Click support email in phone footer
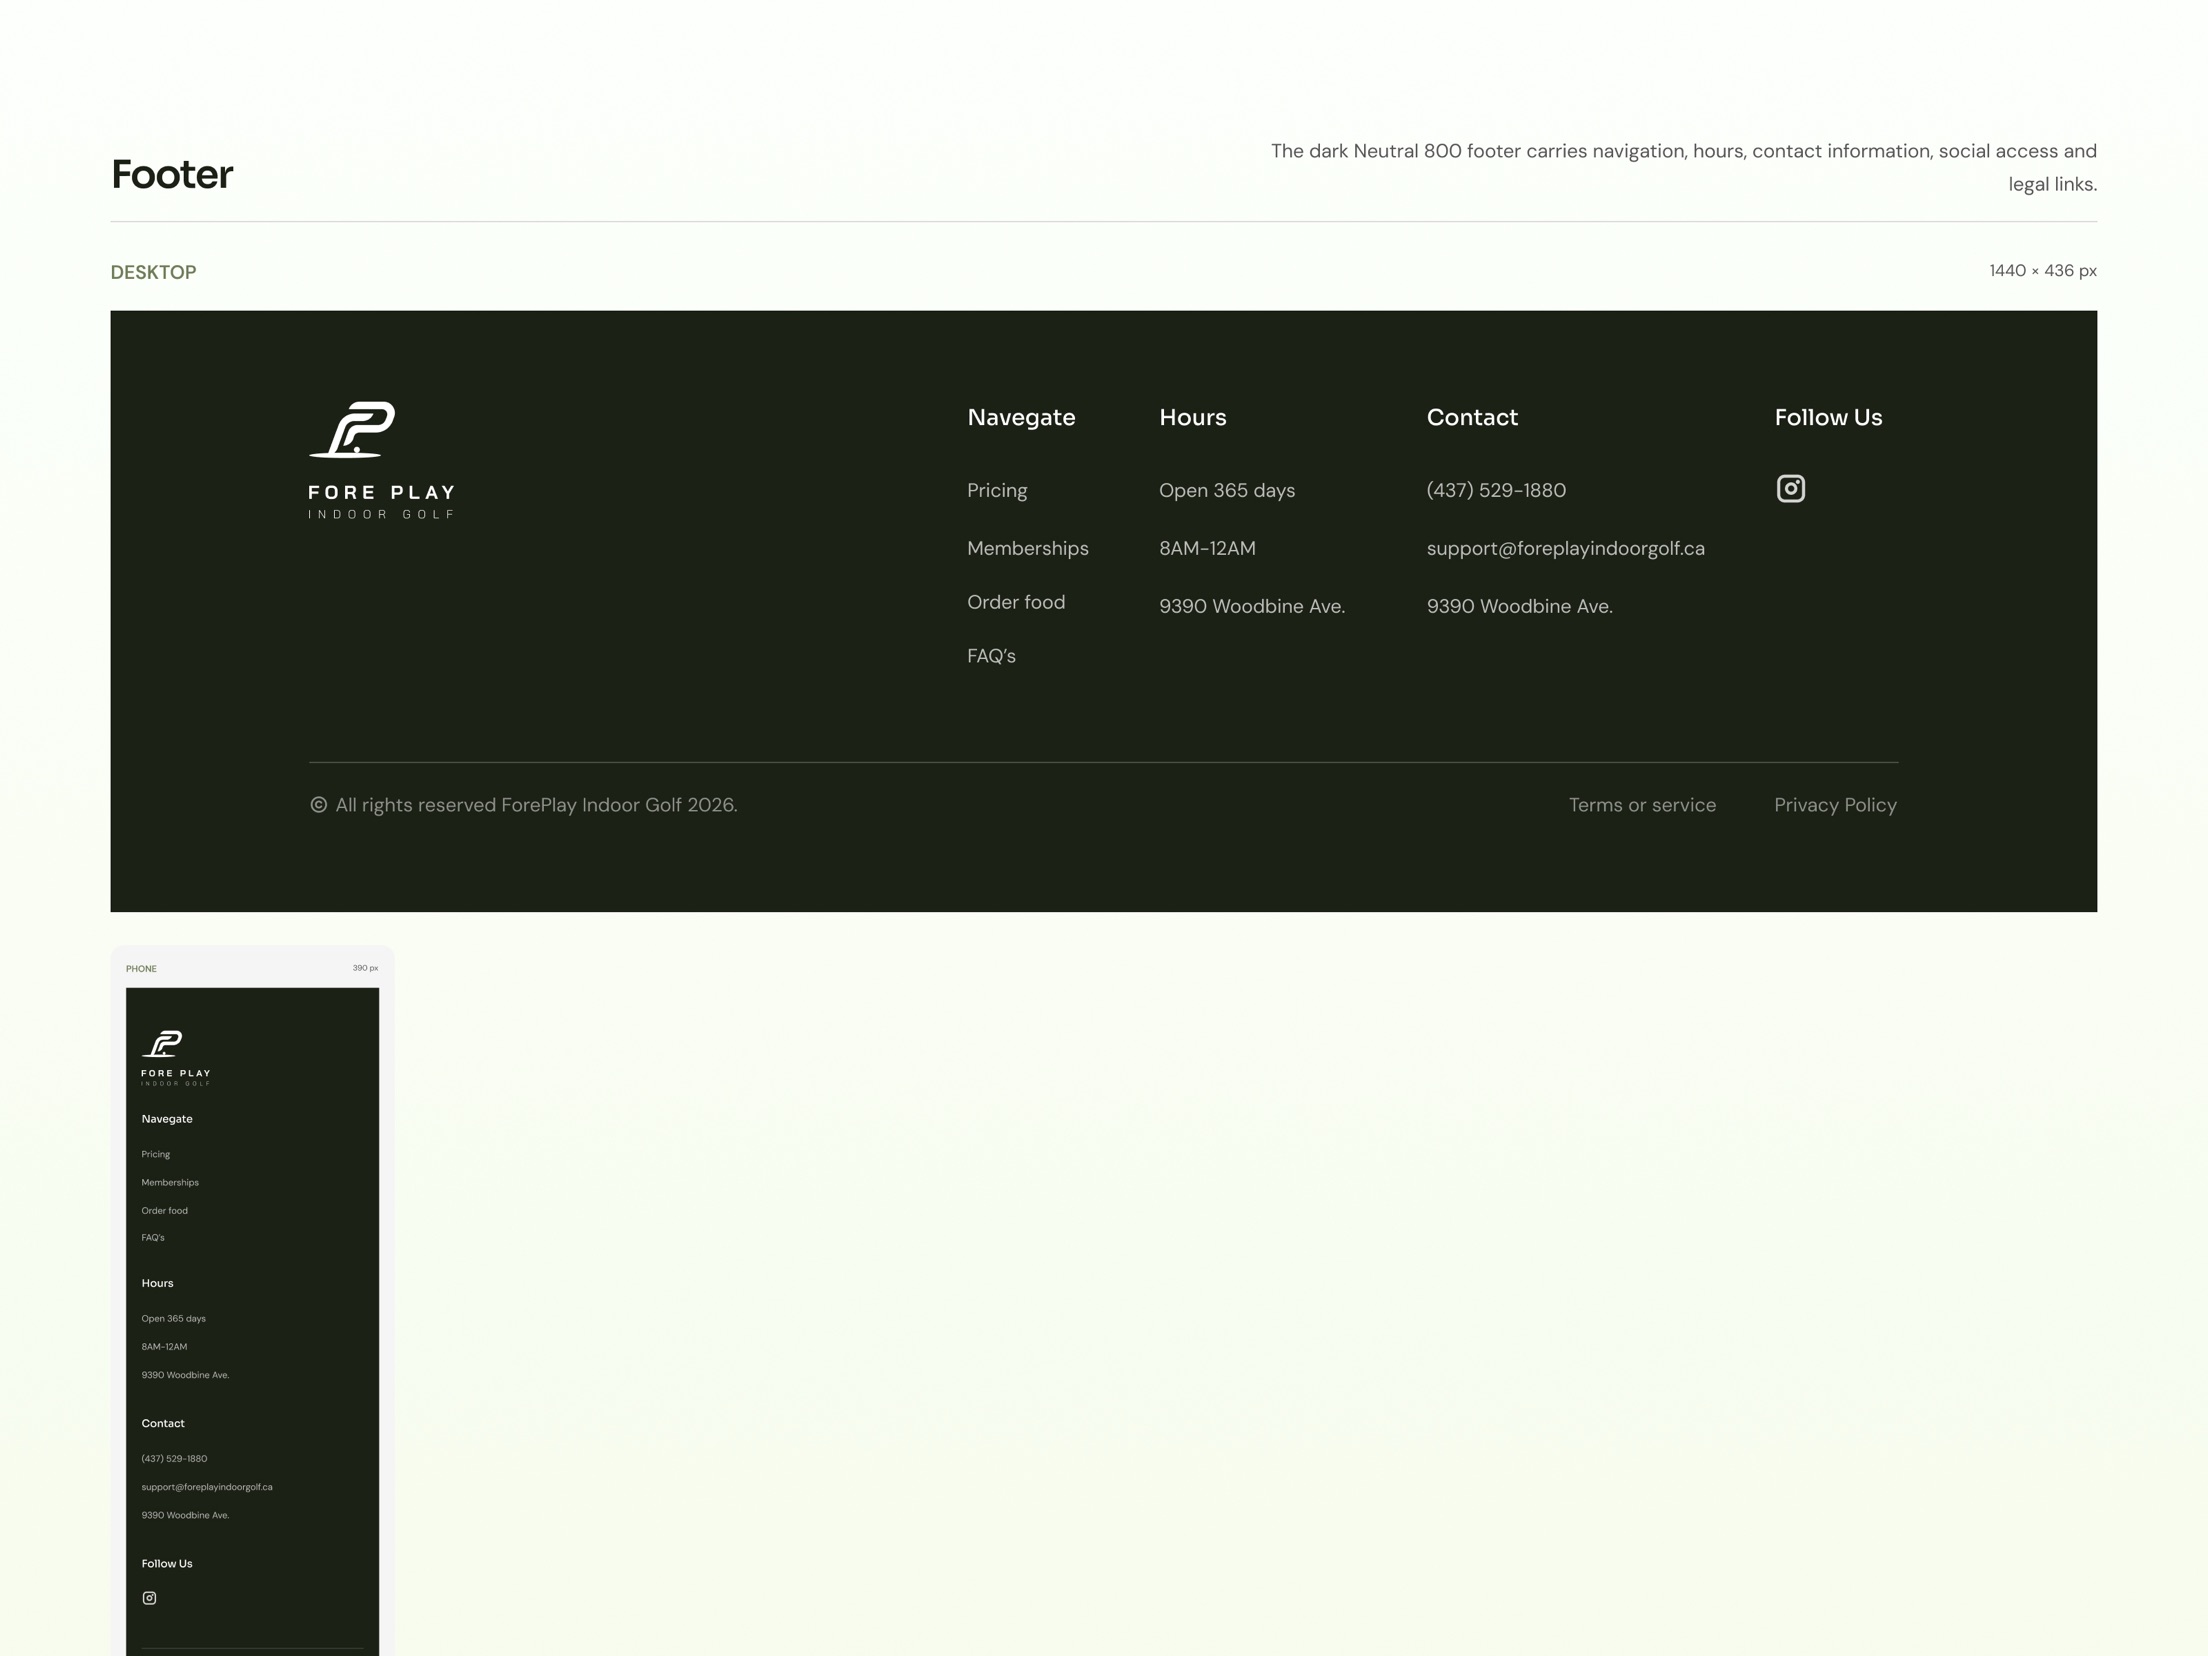The width and height of the screenshot is (2208, 1656). 207,1487
